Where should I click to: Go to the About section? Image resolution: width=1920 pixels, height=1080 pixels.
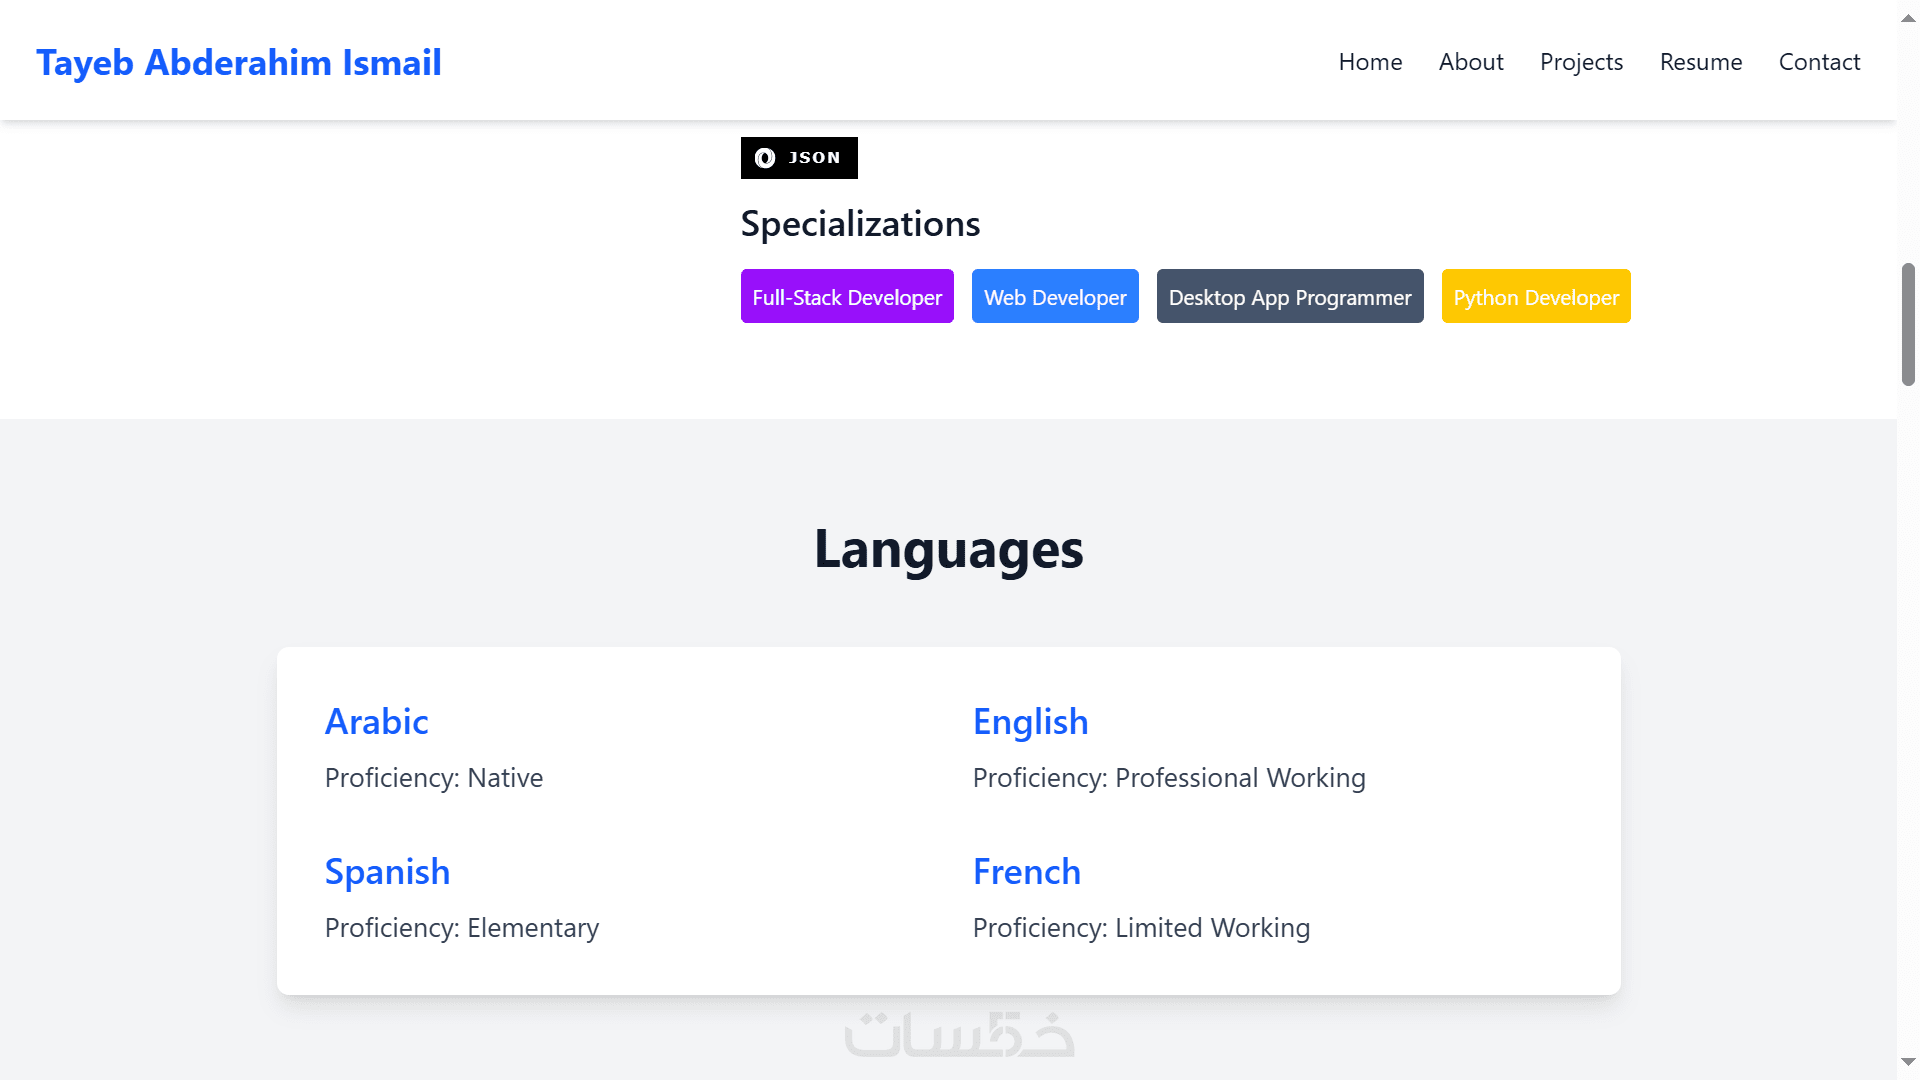[1471, 62]
